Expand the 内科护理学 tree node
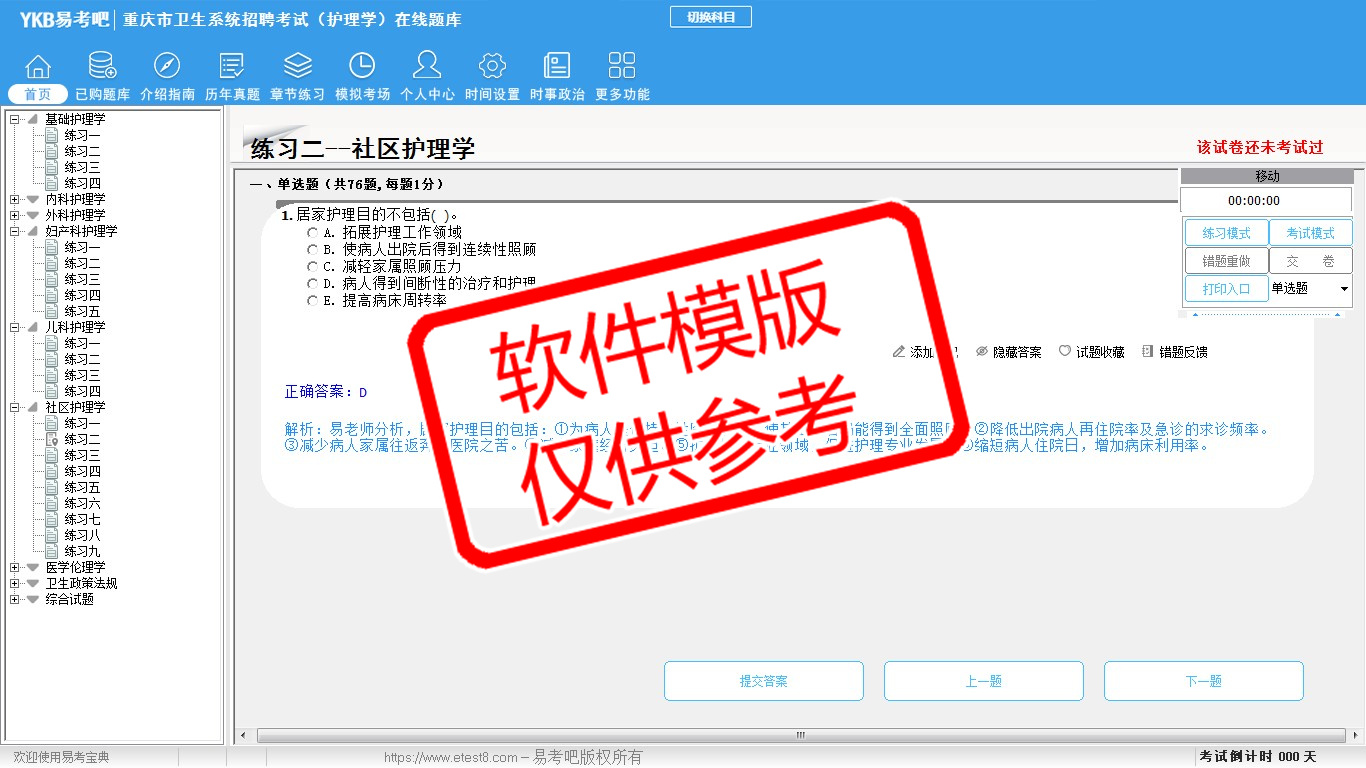 (14, 199)
